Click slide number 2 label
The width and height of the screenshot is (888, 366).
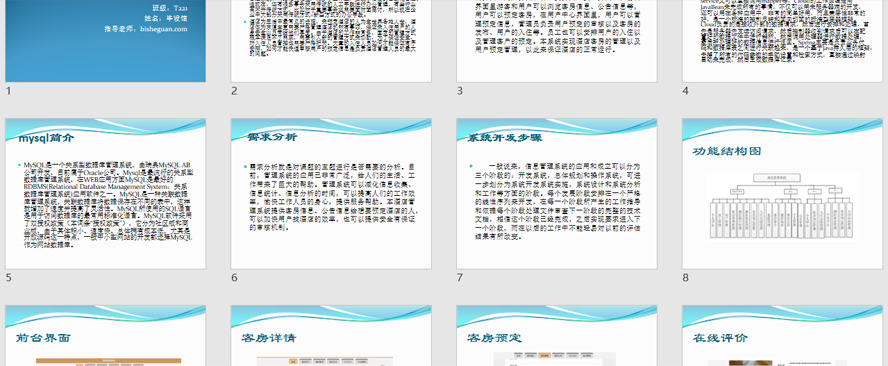click(234, 91)
